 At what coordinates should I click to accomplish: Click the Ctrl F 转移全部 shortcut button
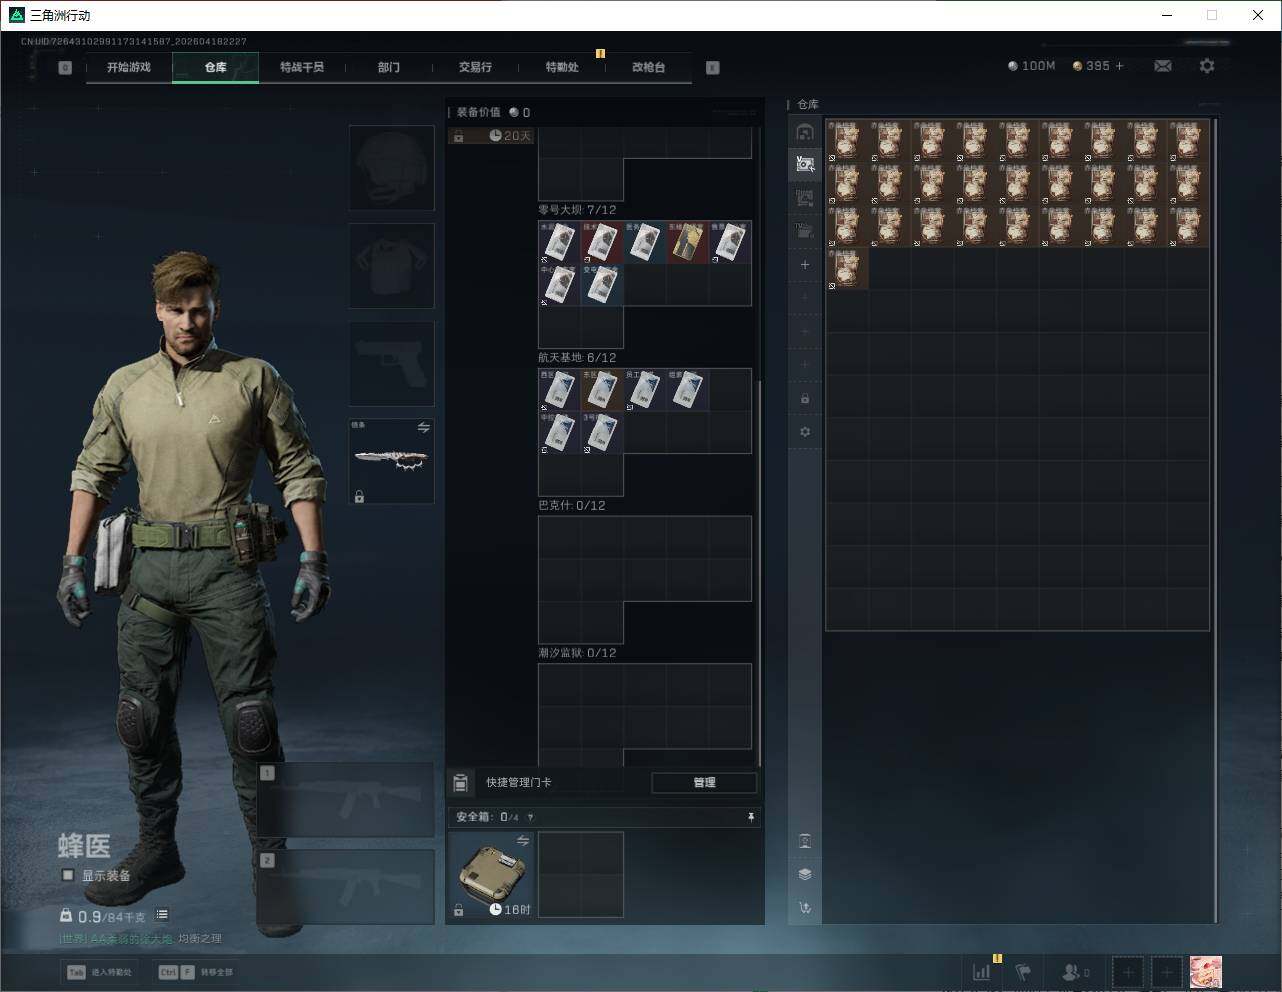tap(197, 972)
